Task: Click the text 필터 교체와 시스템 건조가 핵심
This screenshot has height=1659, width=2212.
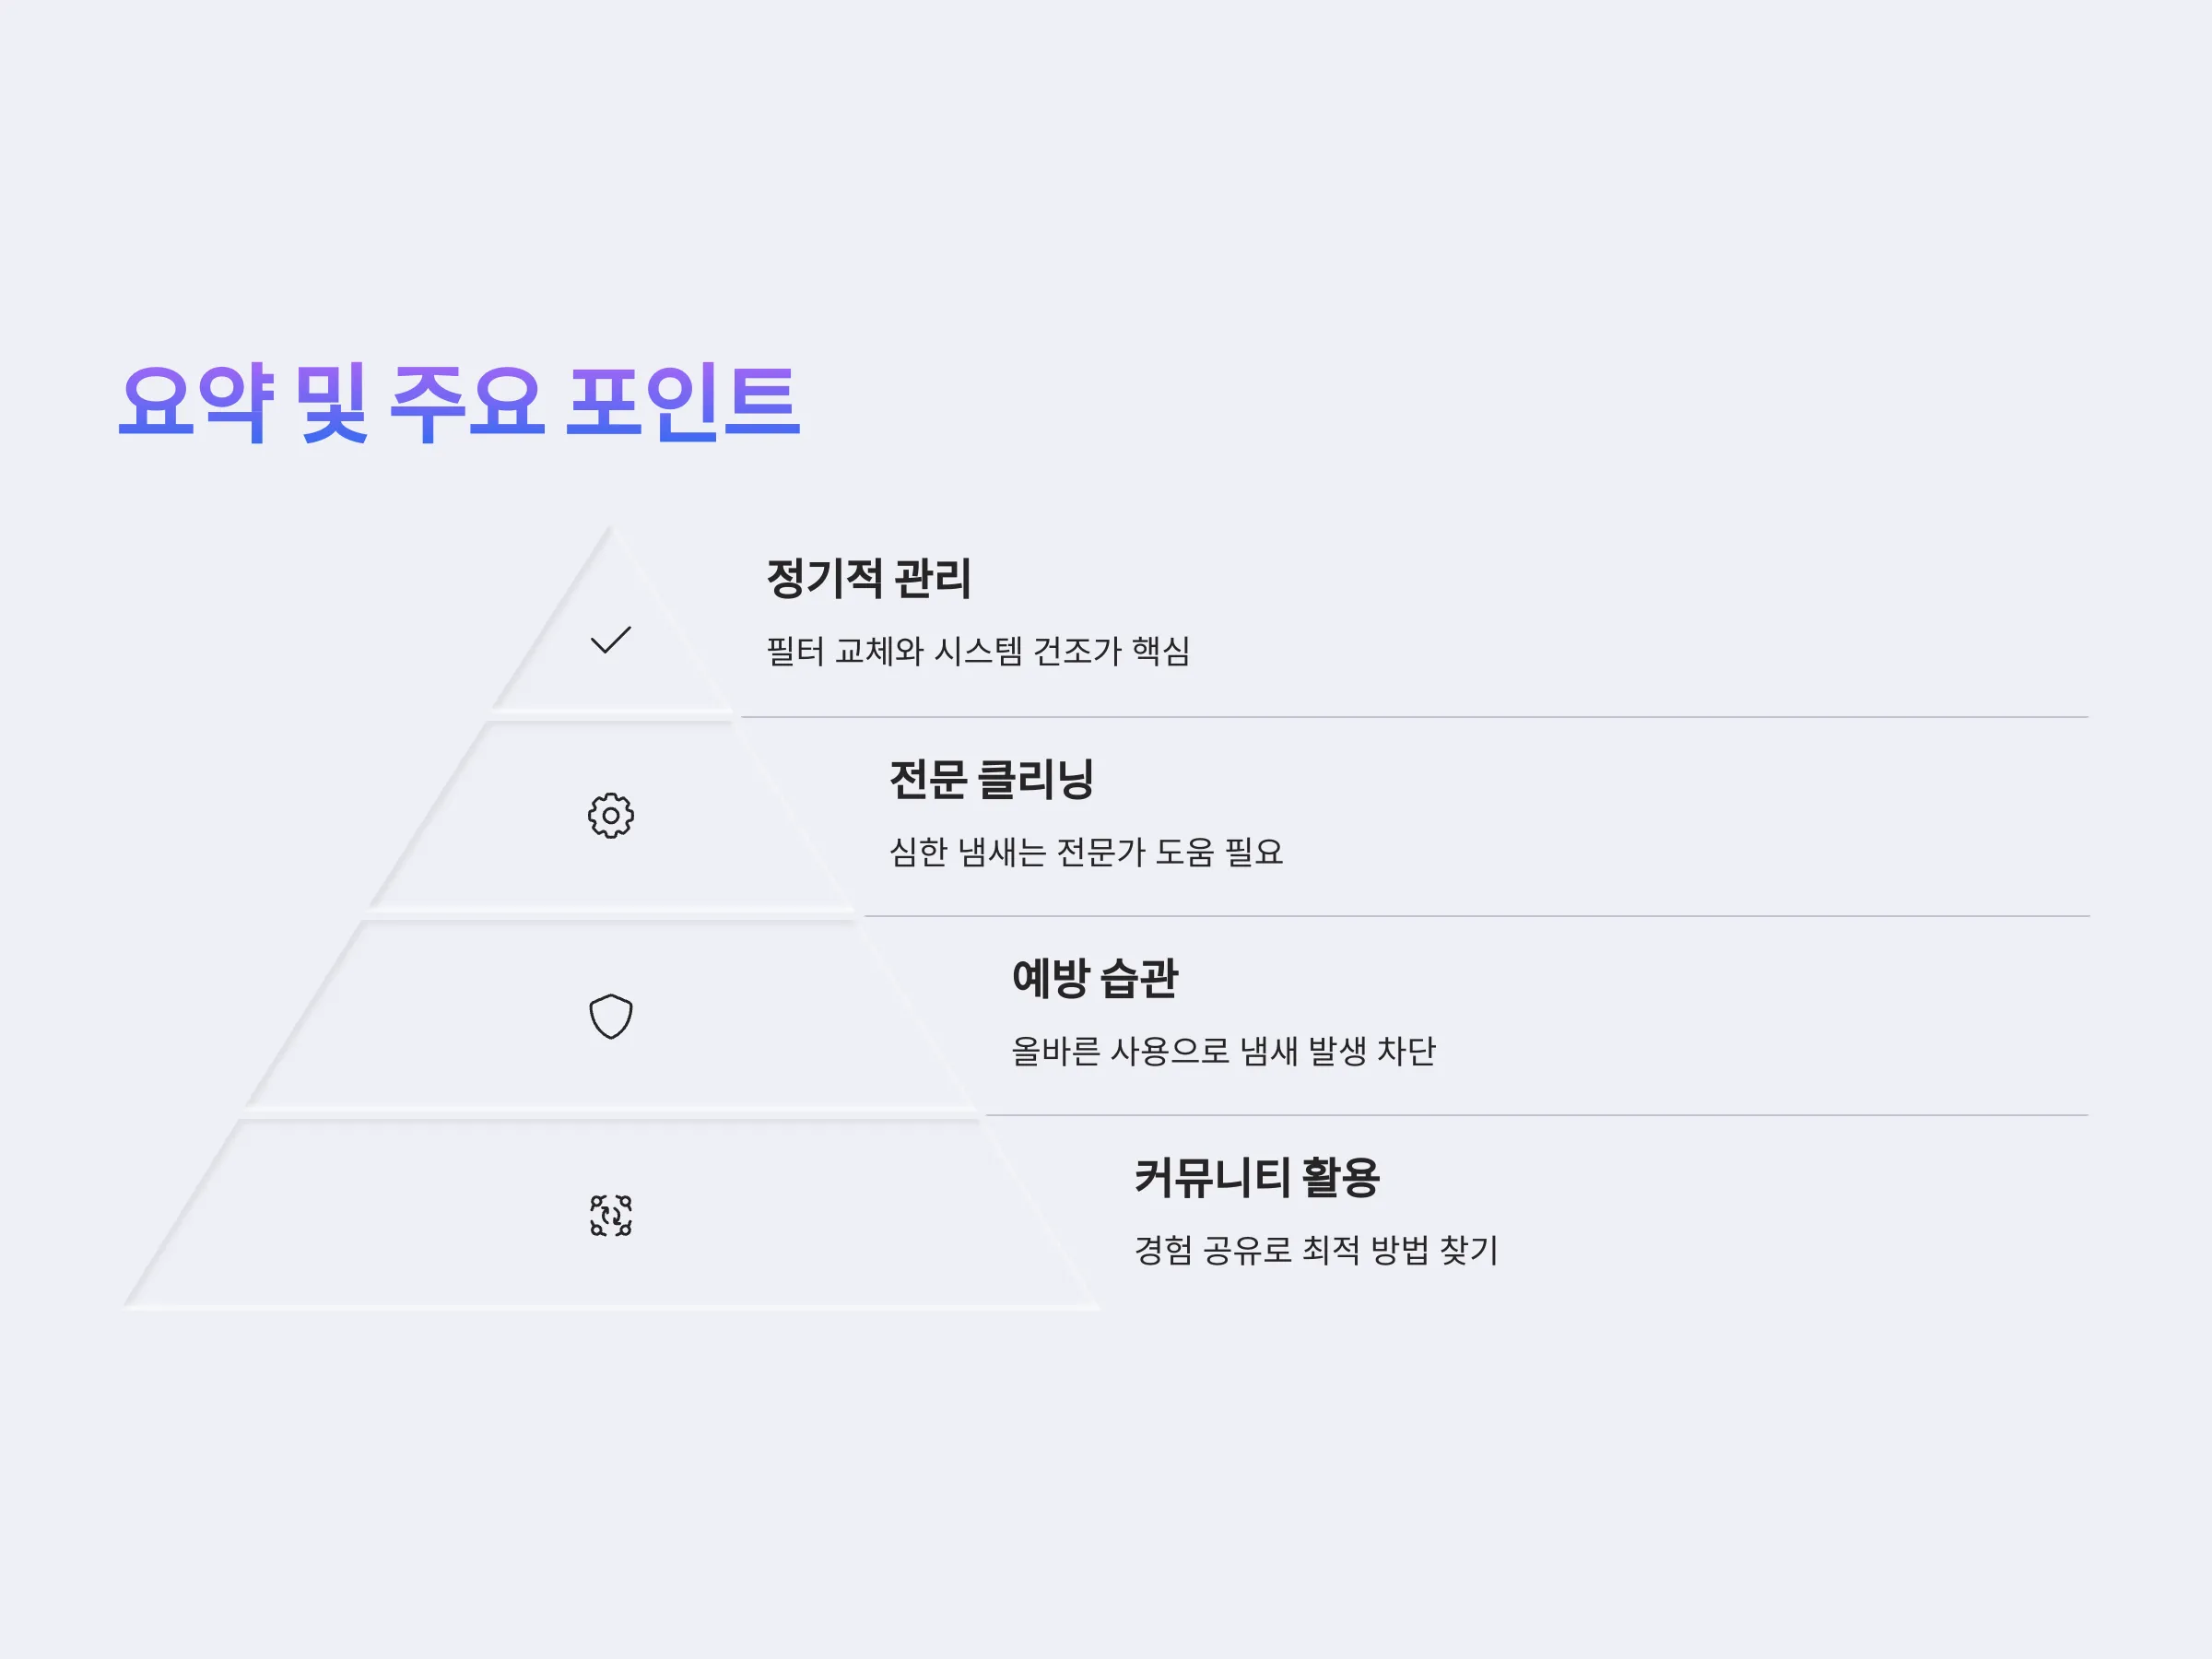Action: (978, 651)
